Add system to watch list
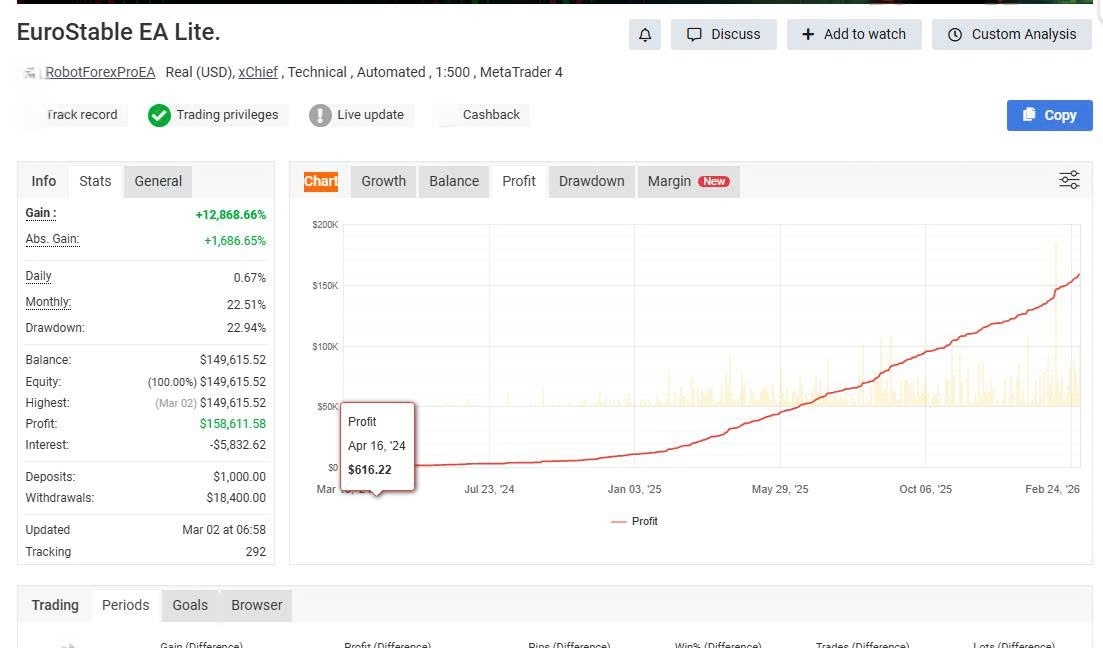The image size is (1103, 648). (854, 34)
